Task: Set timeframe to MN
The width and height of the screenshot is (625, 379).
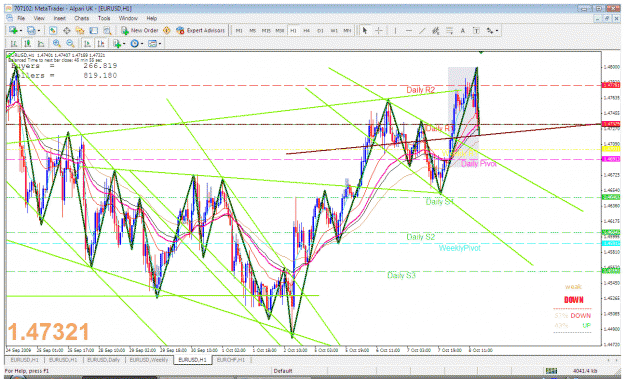Action: coord(347,31)
